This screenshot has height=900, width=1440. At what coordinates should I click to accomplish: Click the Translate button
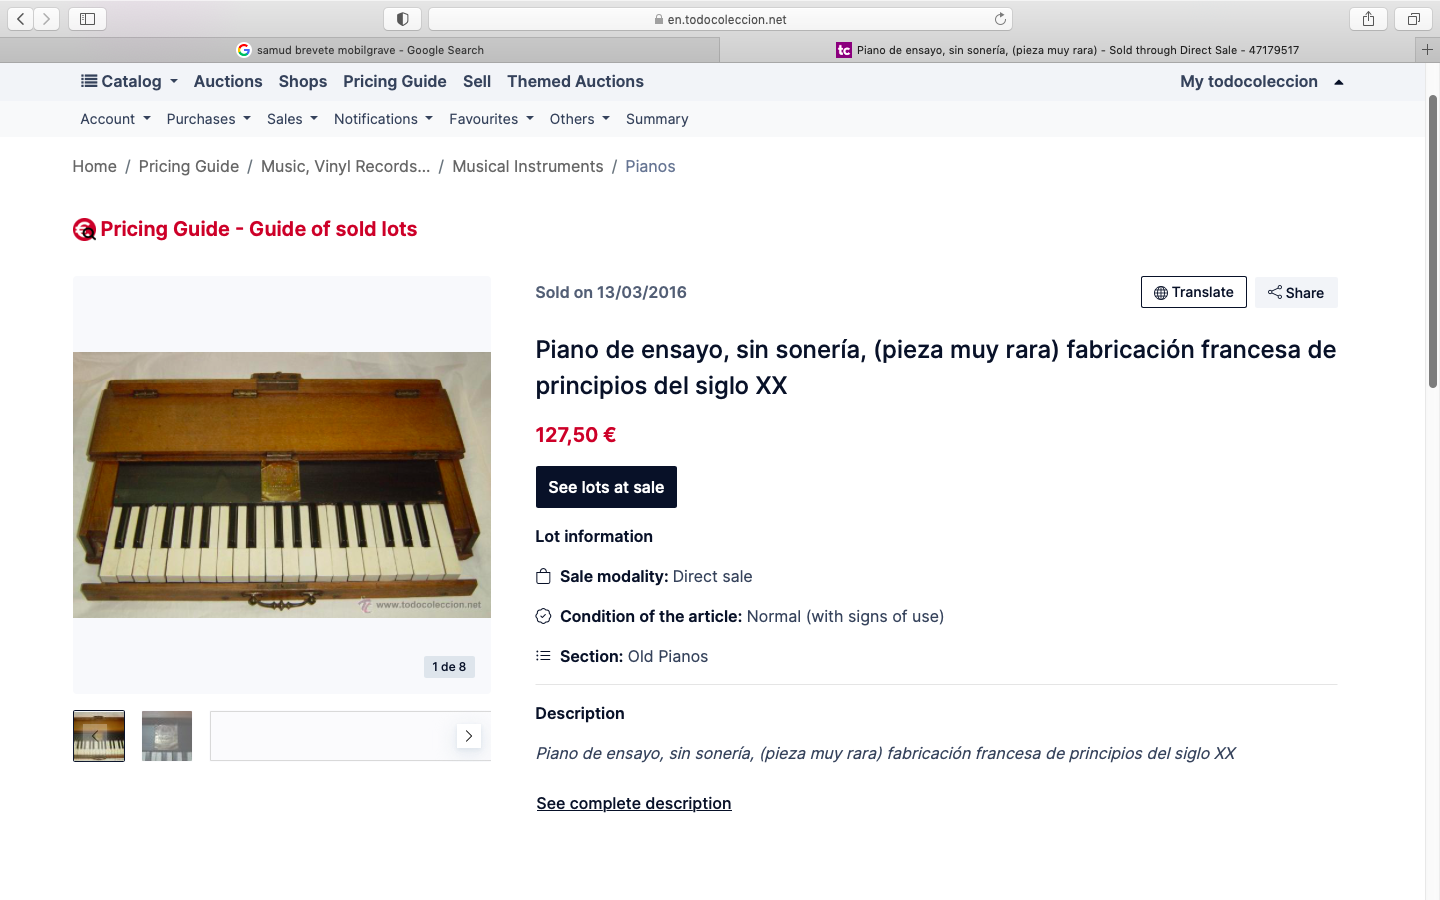click(1193, 292)
